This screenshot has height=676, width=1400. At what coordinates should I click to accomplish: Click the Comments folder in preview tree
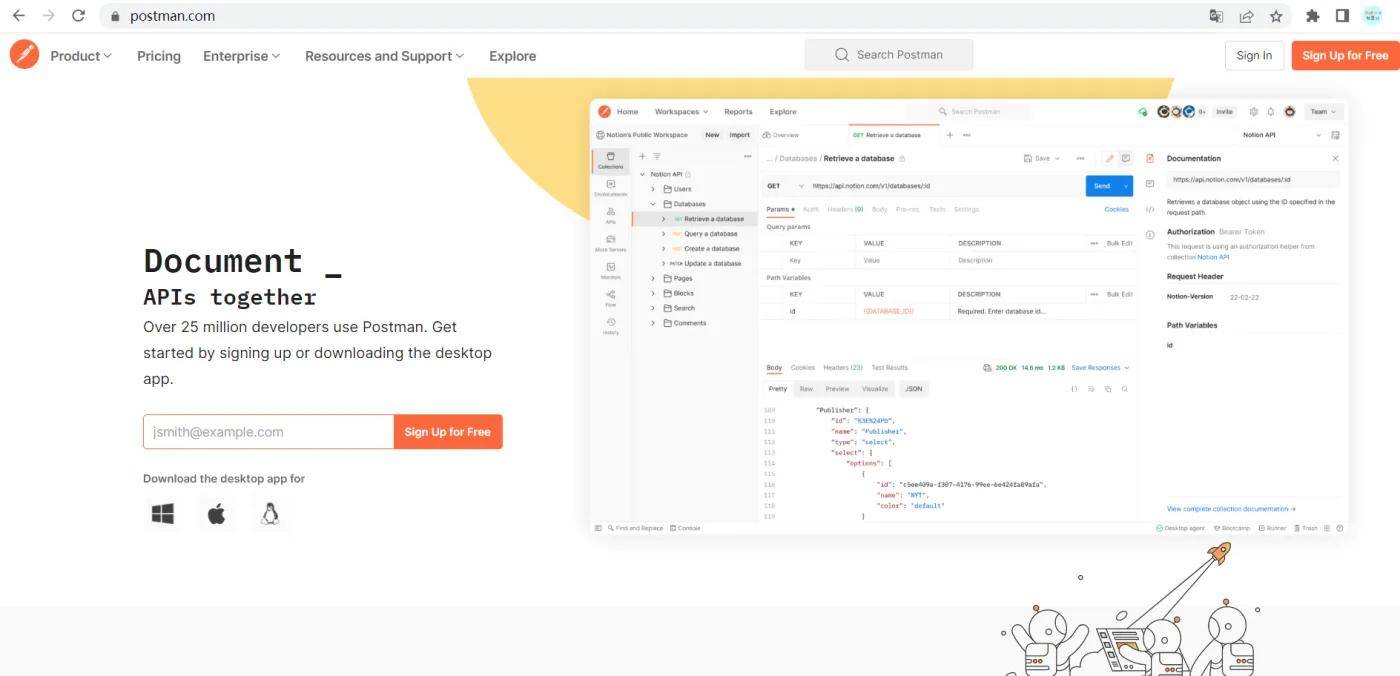point(689,323)
